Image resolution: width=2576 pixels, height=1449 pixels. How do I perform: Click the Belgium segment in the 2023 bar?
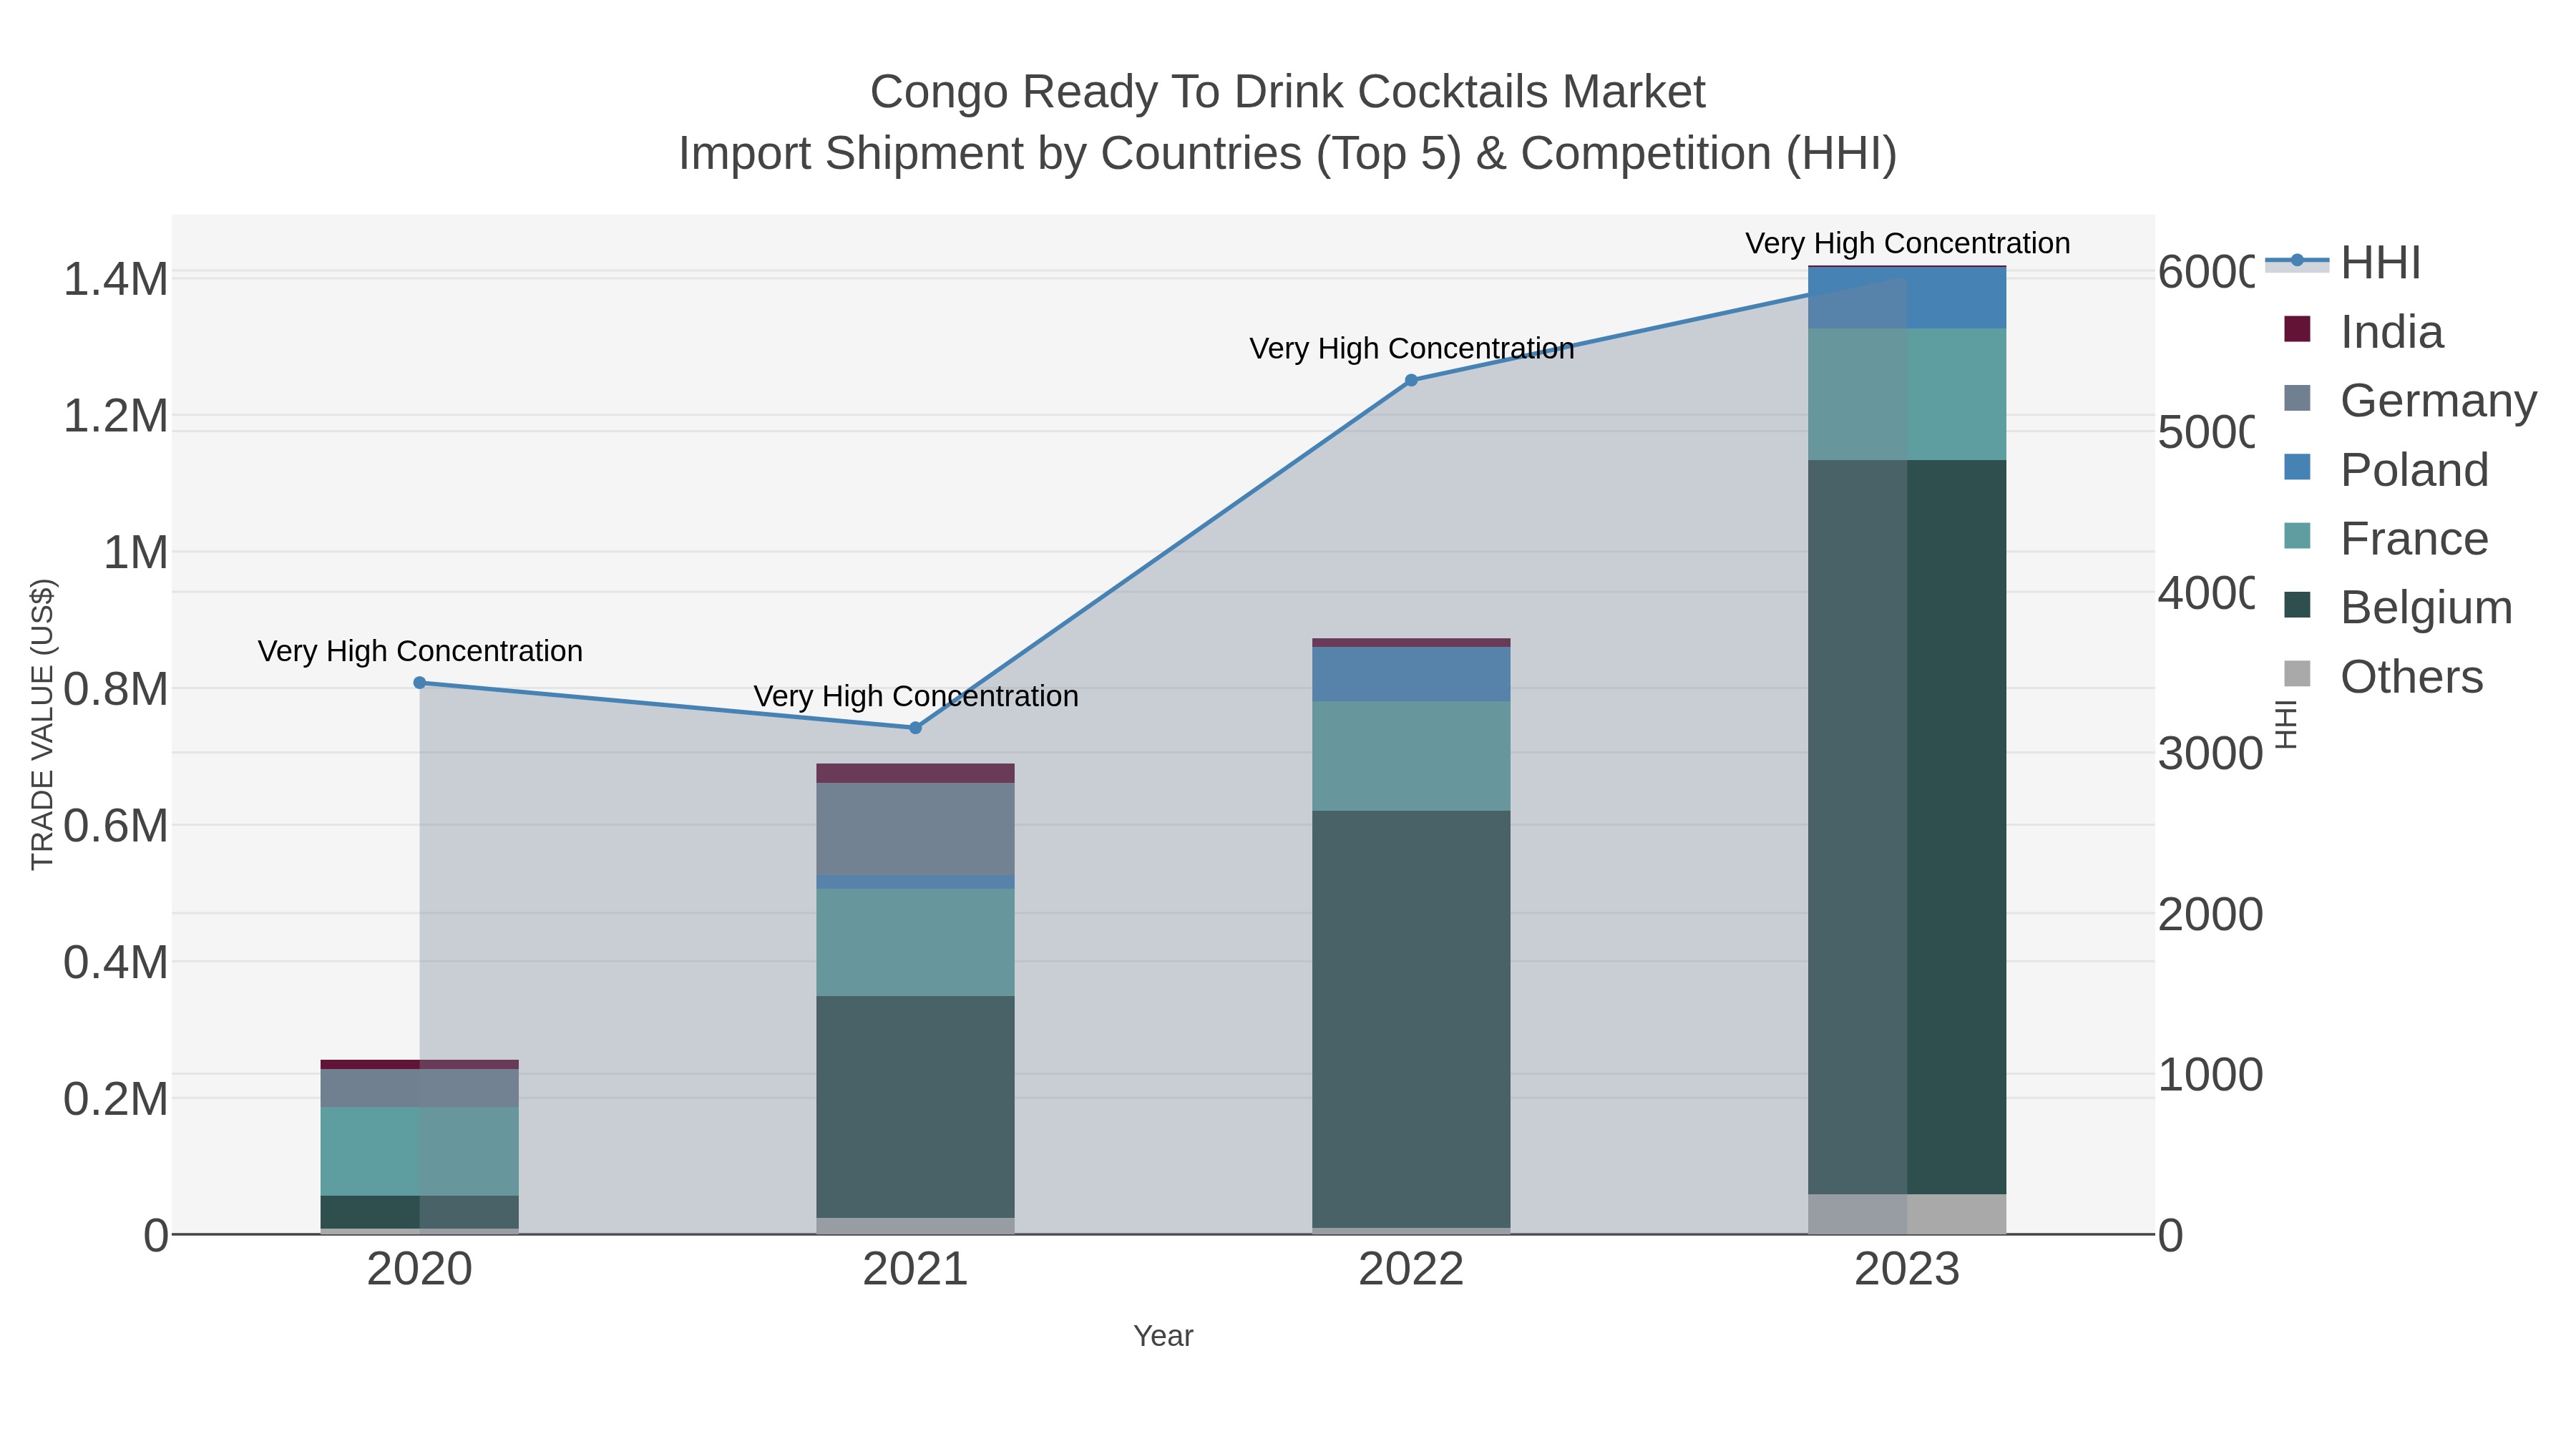(1907, 827)
